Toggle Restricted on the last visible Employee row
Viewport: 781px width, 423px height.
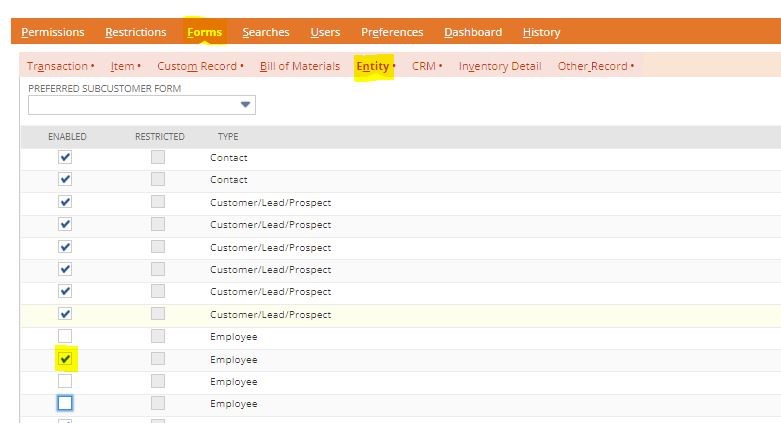coord(158,403)
